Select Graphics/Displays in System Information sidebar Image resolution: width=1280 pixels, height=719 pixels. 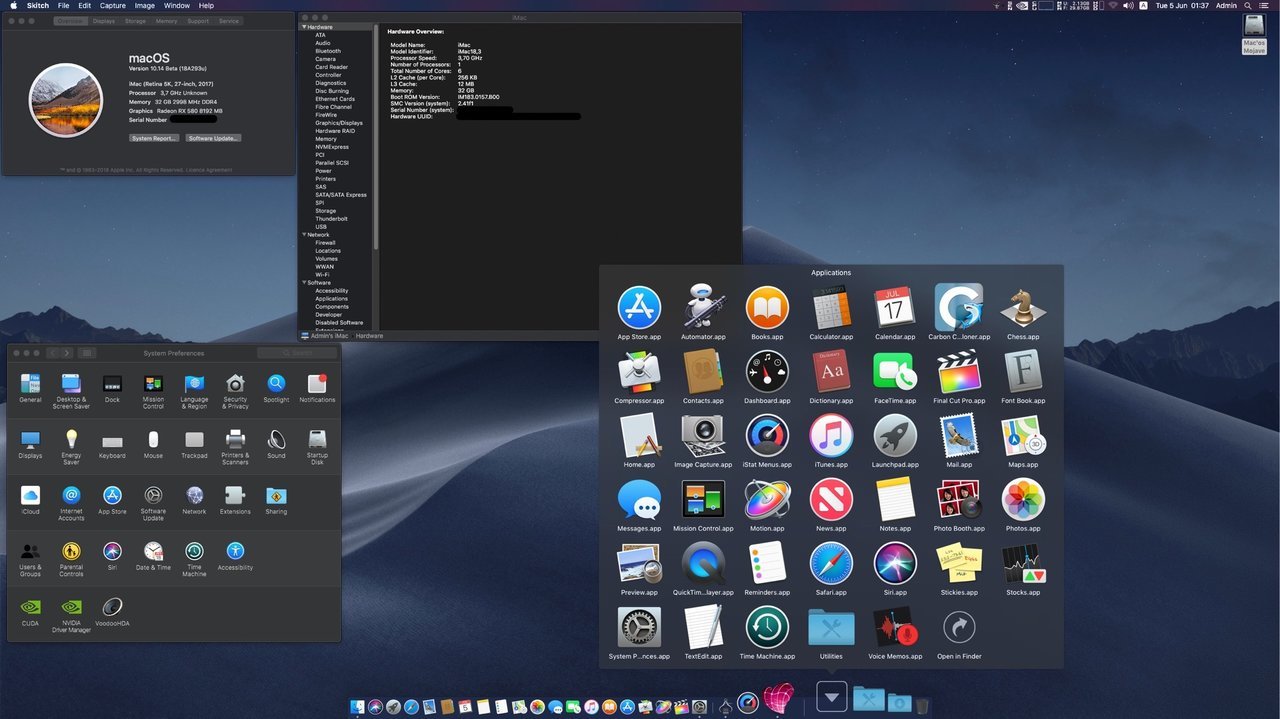(339, 123)
